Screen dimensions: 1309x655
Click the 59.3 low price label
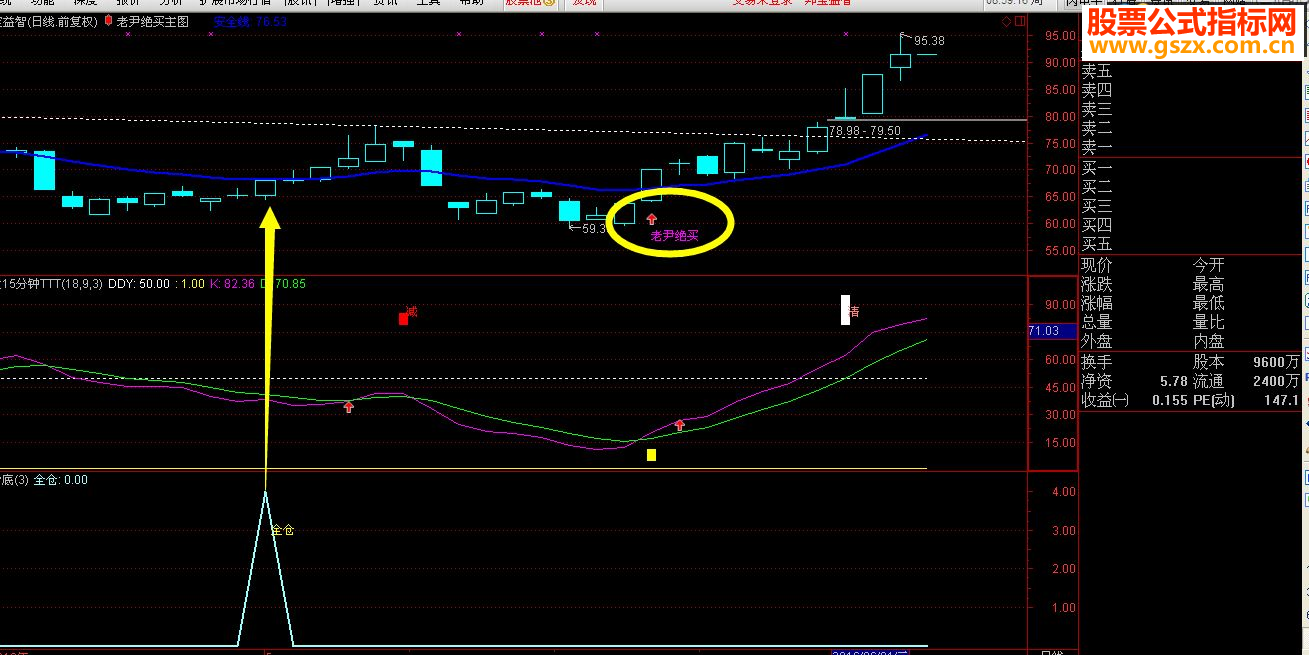[x=593, y=229]
